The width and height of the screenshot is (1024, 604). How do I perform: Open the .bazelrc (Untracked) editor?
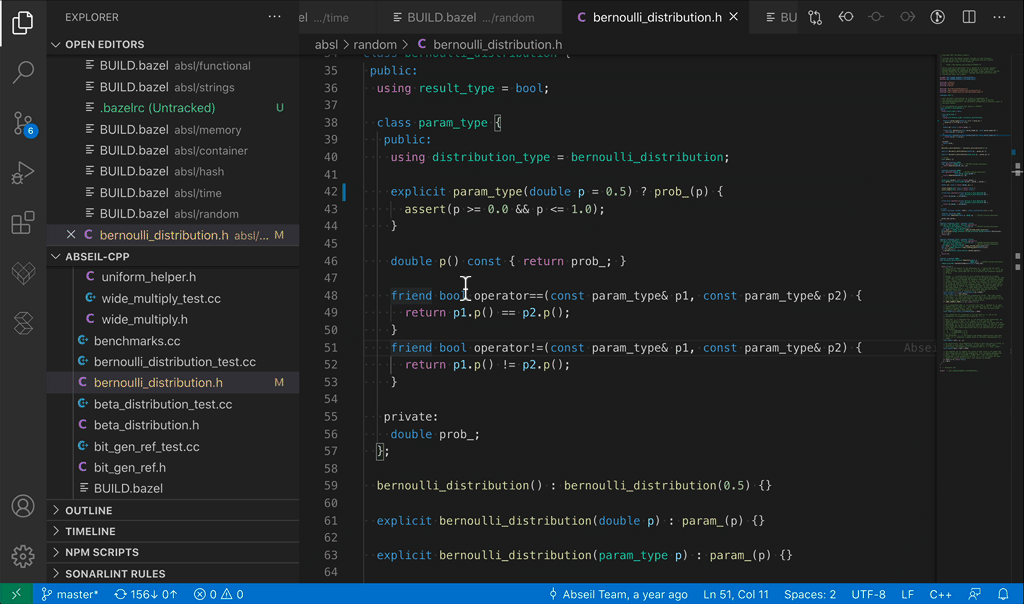pos(173,108)
